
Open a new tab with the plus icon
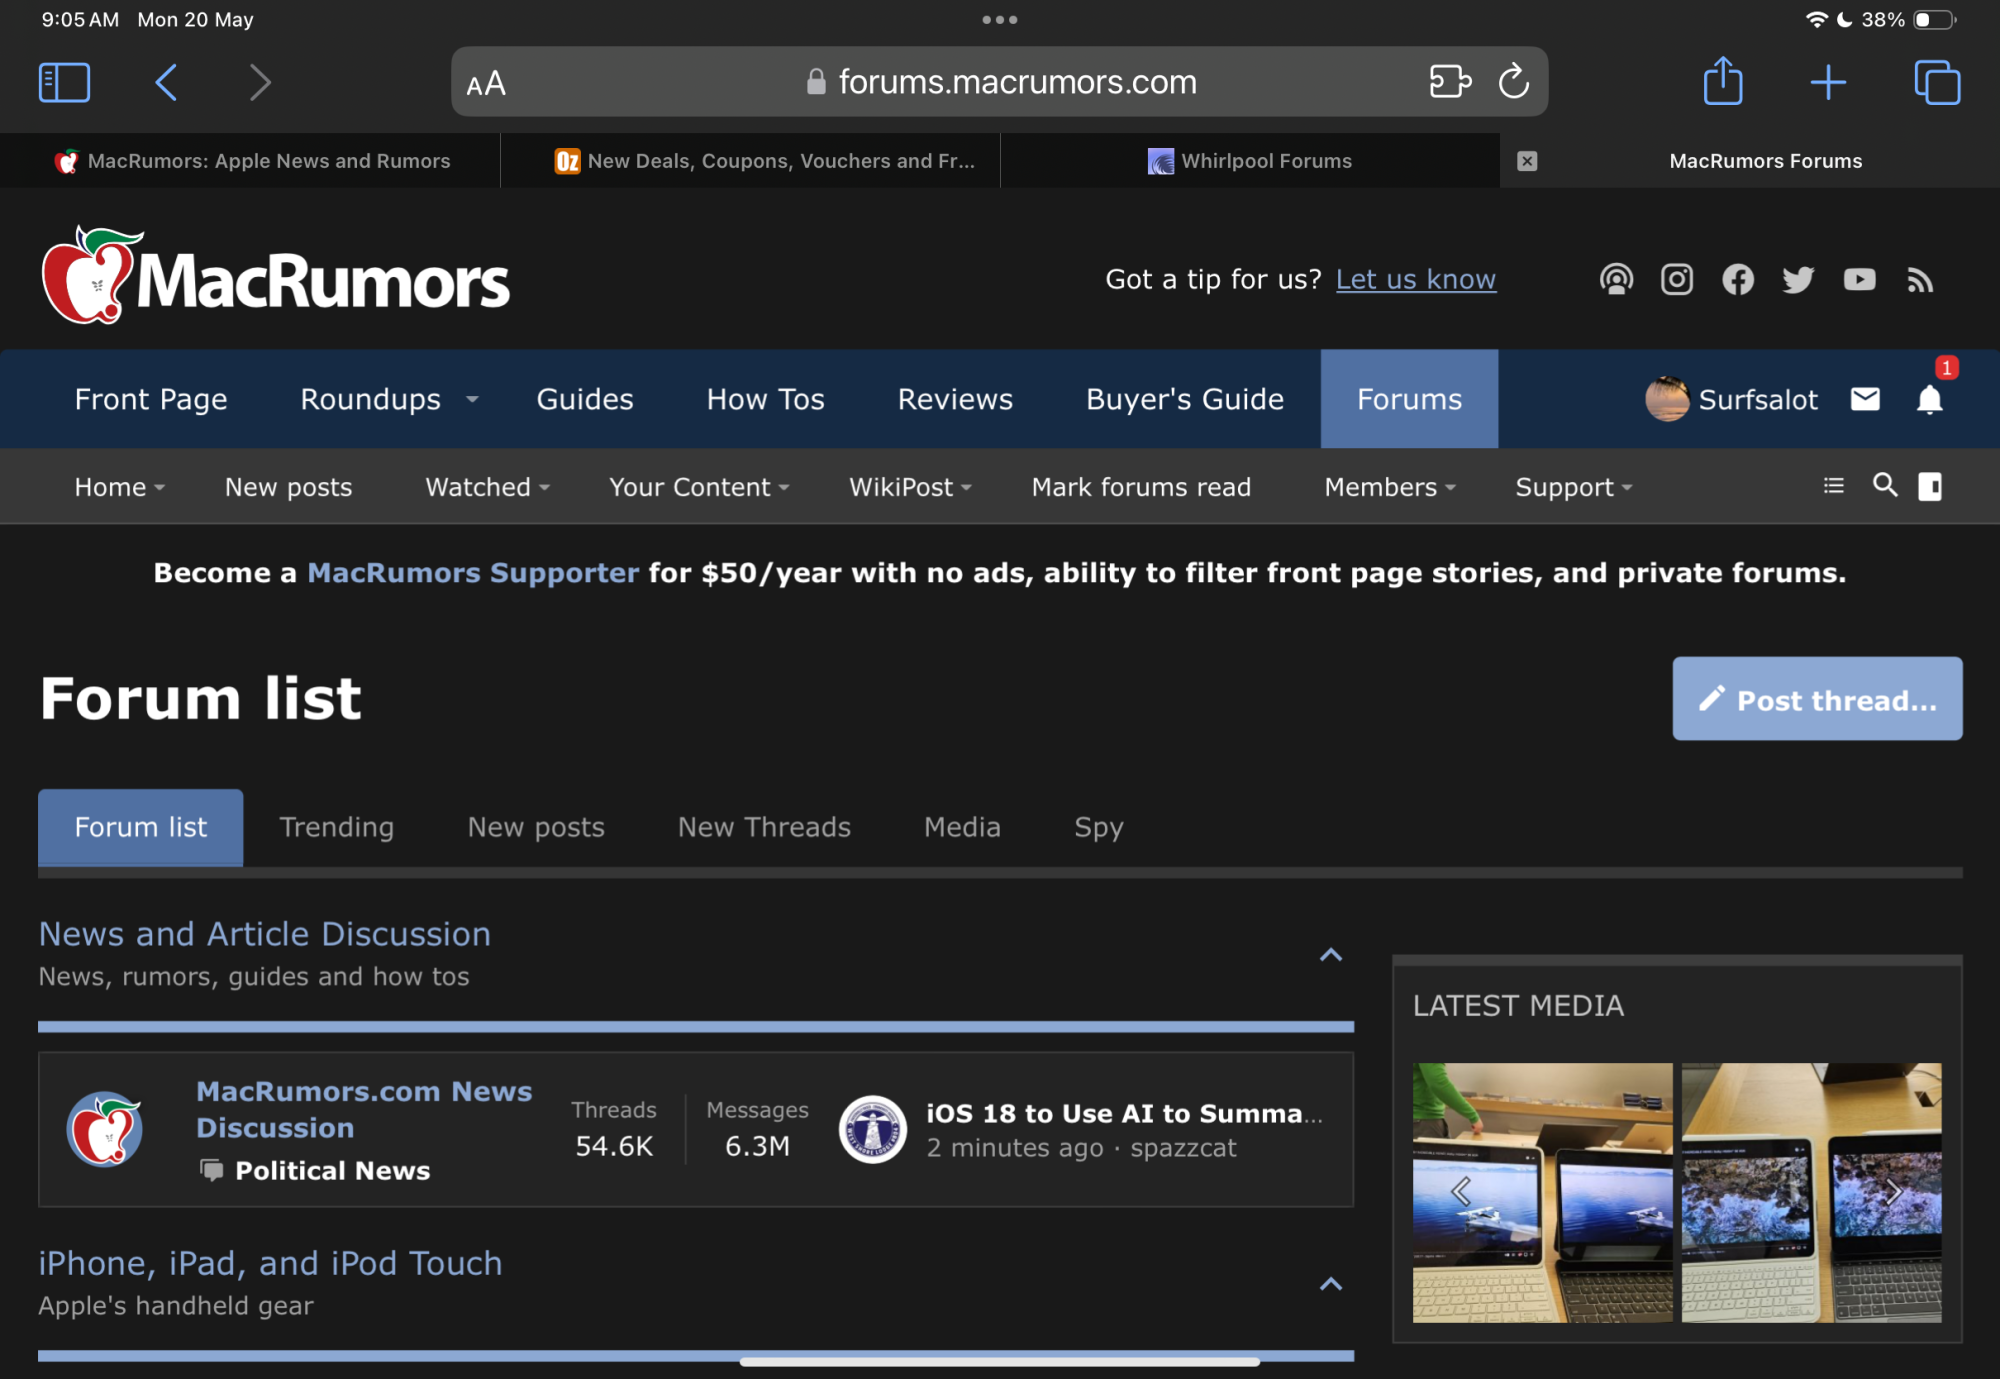(x=1828, y=82)
